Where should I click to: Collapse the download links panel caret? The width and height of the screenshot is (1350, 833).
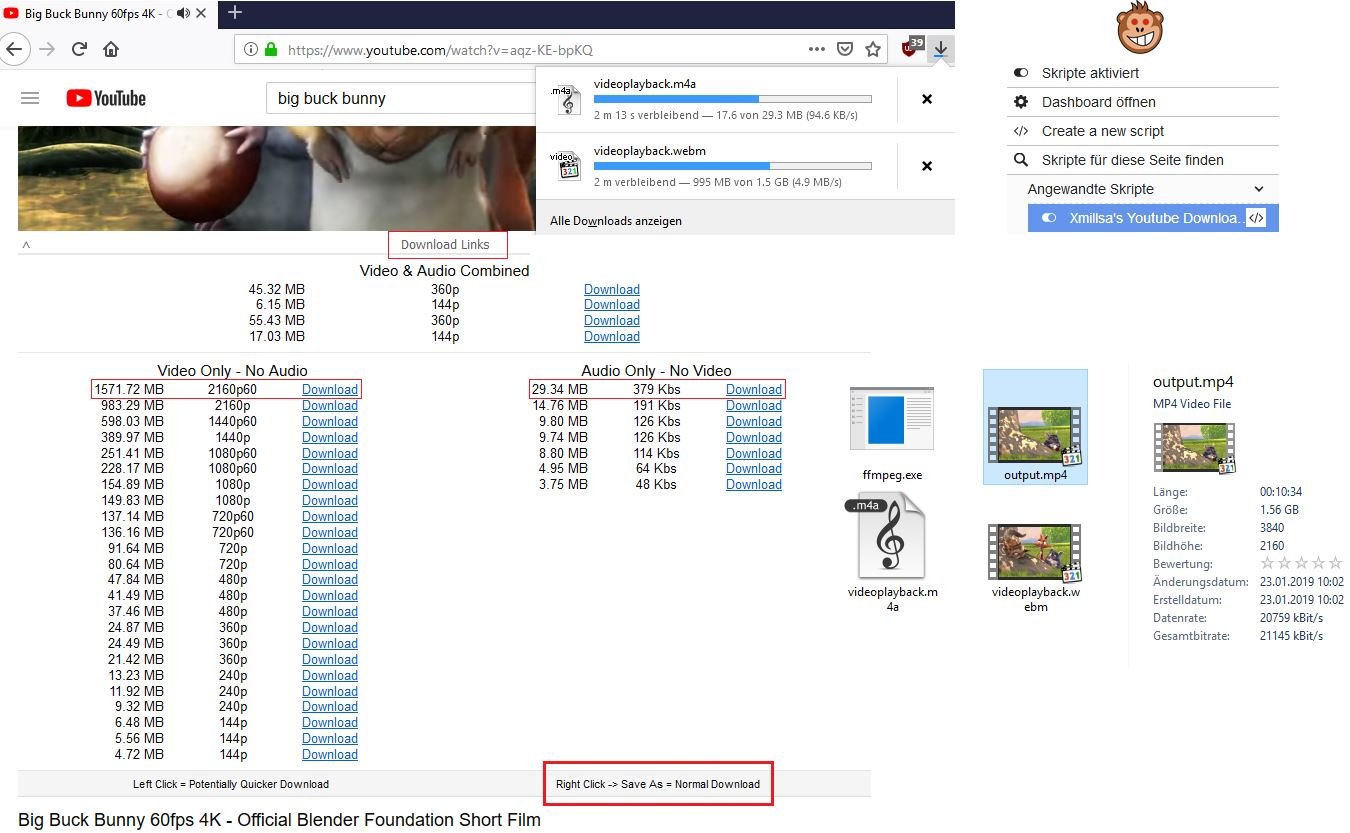coord(26,245)
